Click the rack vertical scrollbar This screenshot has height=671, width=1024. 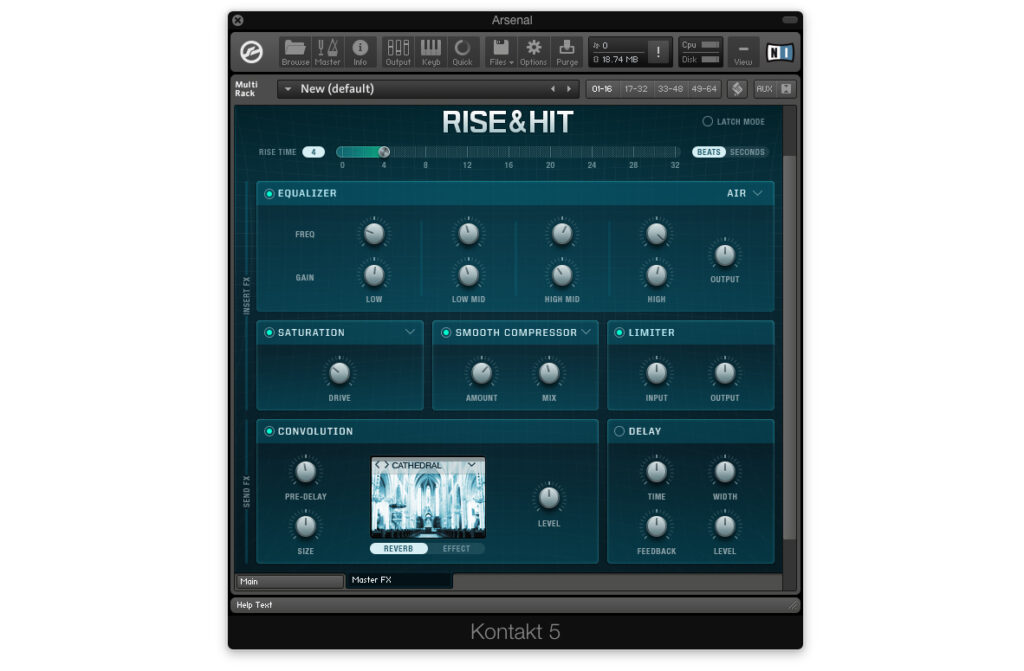click(790, 348)
